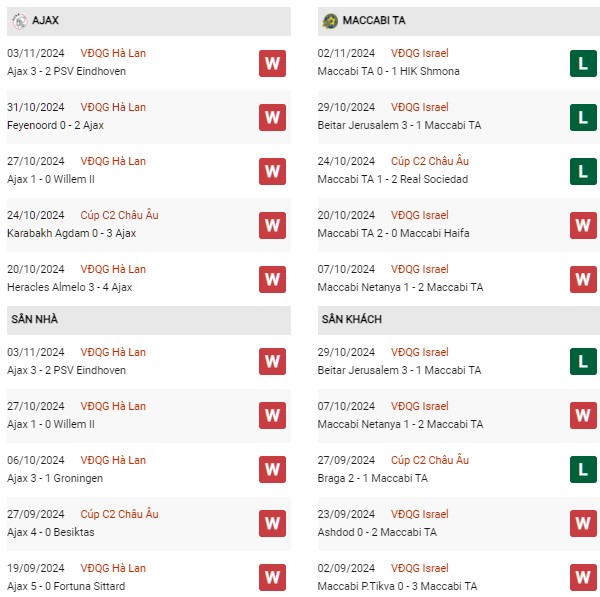This screenshot has height=597, width=600.
Task: Click L badge for Maccabi TA 0-1 HIK Shmona
Action: coord(583,64)
